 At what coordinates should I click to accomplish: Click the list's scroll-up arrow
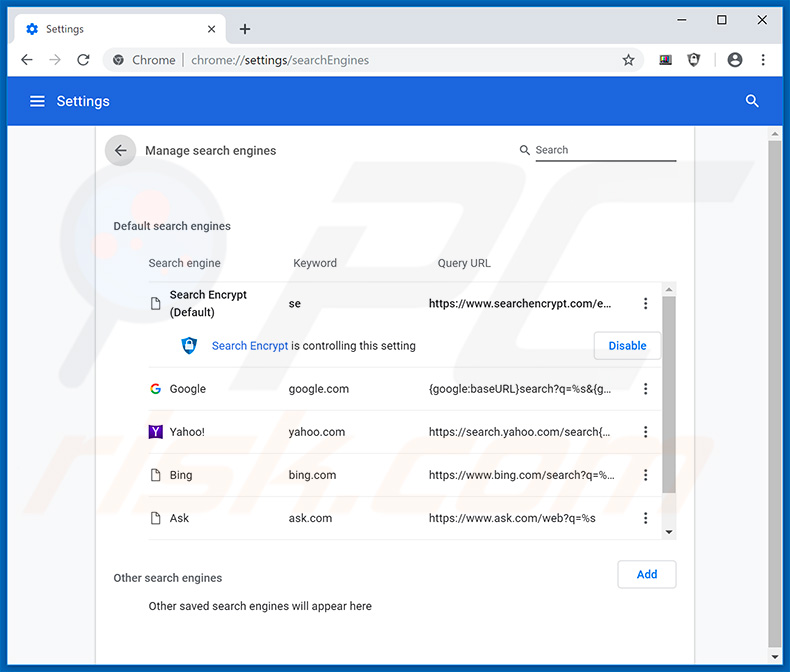click(669, 290)
